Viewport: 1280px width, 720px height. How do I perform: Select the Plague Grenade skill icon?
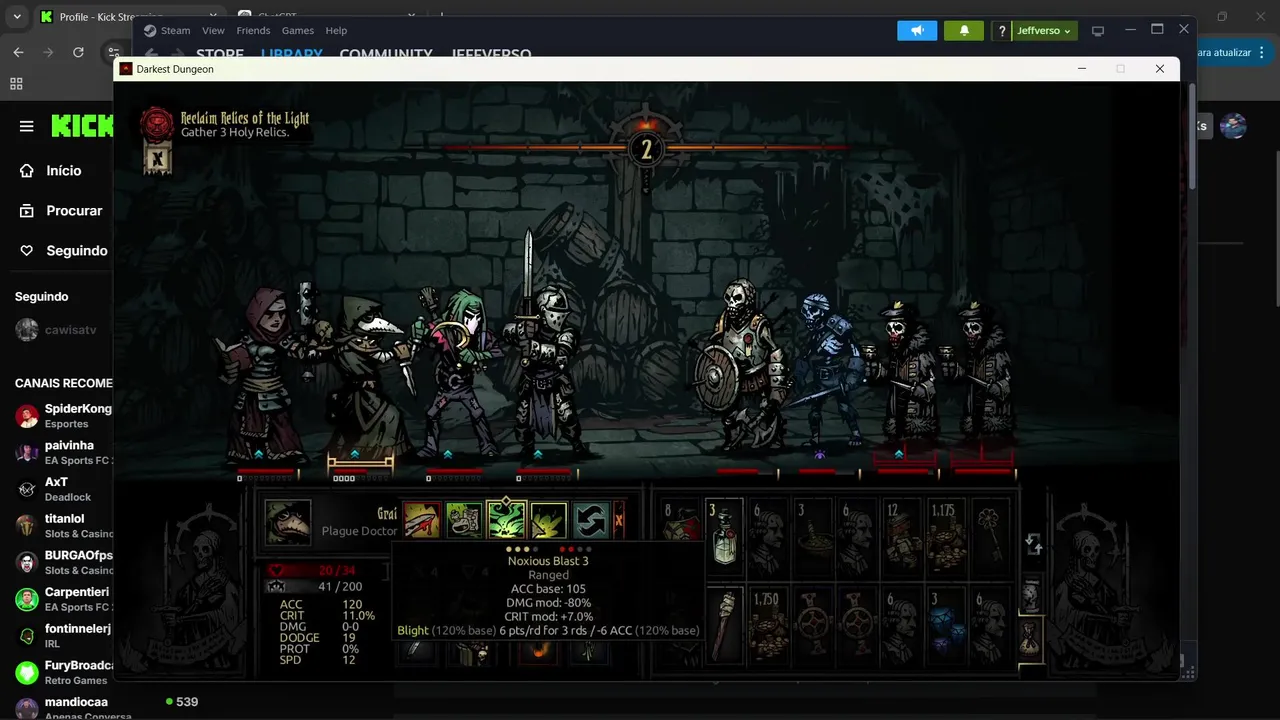549,521
